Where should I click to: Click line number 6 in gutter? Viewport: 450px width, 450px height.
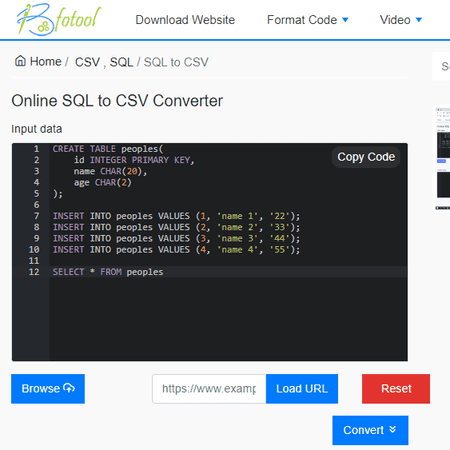point(36,205)
